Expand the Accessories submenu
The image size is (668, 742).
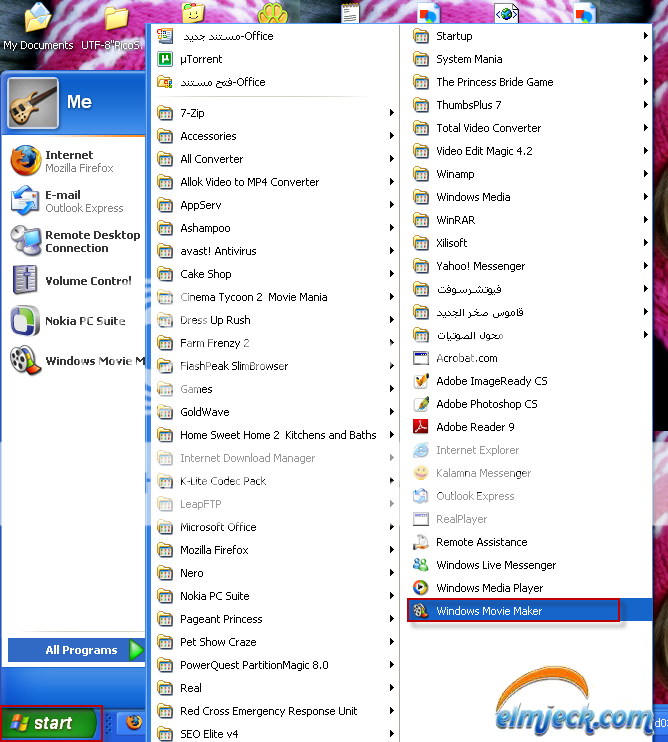[276, 136]
